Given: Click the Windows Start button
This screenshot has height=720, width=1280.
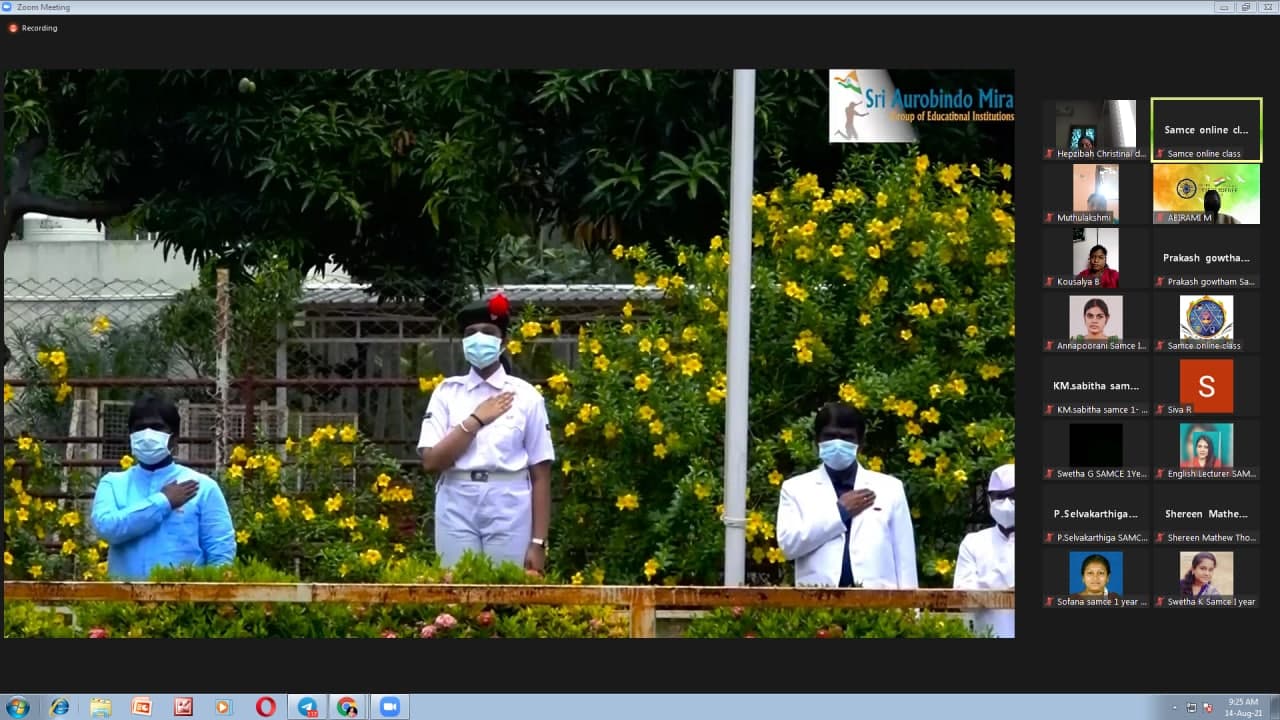Looking at the screenshot, I should pyautogui.click(x=17, y=707).
